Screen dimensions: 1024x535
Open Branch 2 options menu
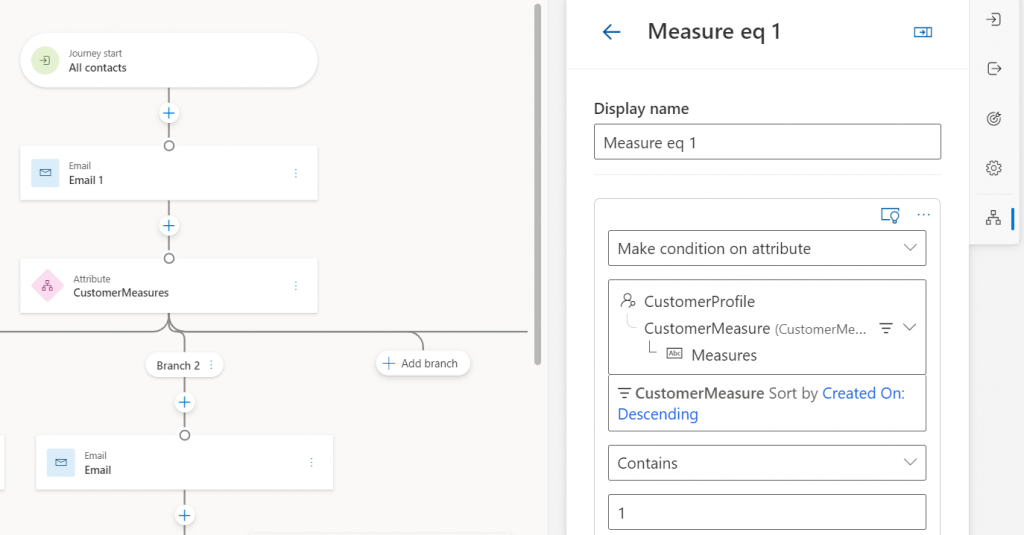pos(211,366)
